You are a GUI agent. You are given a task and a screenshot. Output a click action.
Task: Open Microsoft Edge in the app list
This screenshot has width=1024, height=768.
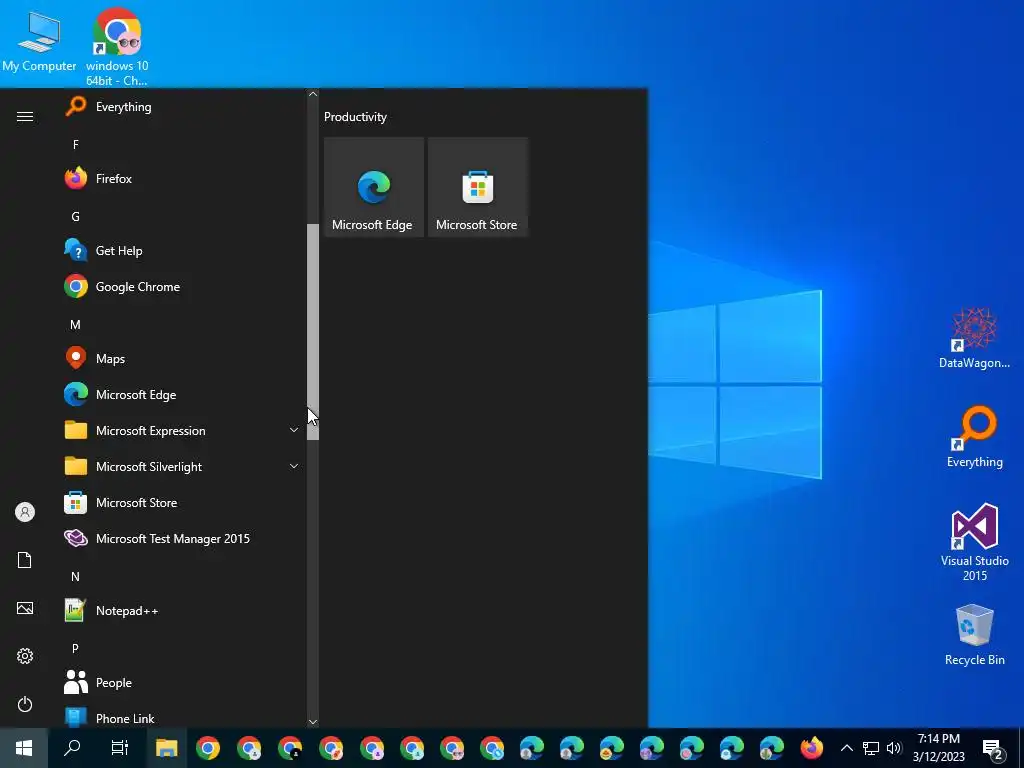[x=181, y=394]
